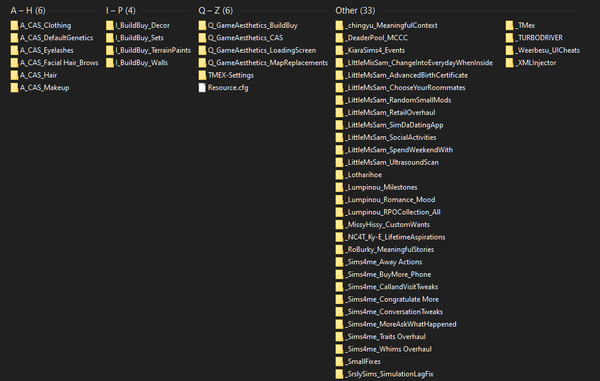Select _LittleMsSam_AdvancedBirthCertificate folder name

pyautogui.click(x=406, y=75)
